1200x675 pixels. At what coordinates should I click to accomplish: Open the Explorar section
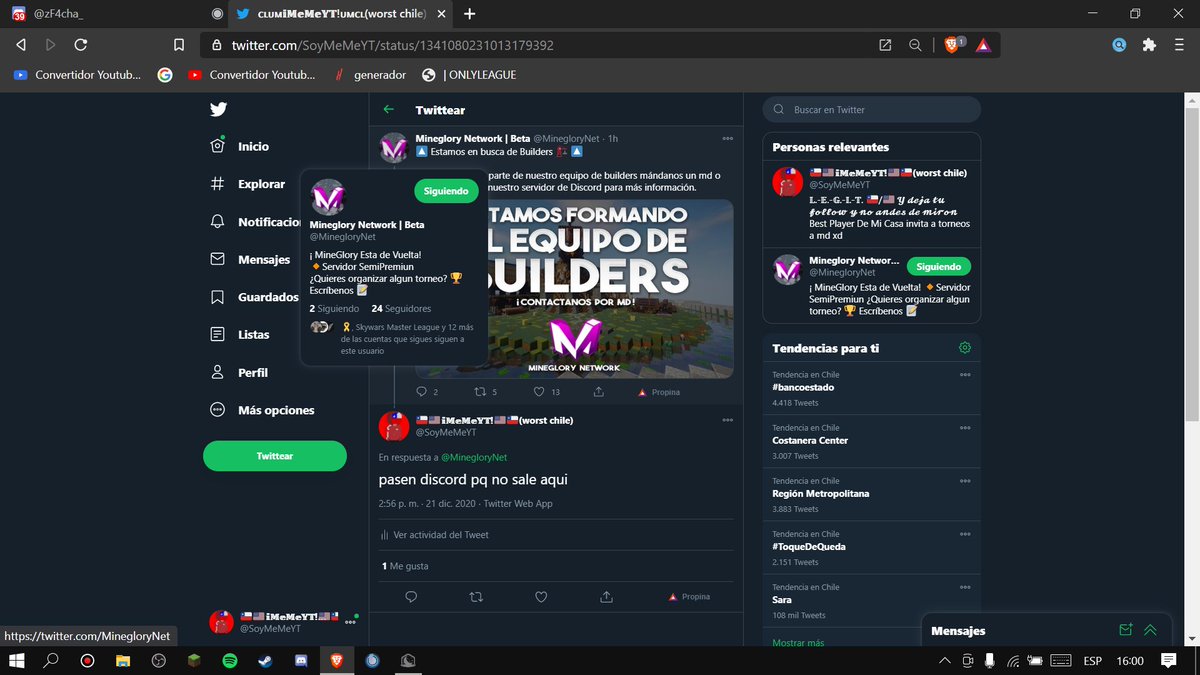[x=248, y=184]
